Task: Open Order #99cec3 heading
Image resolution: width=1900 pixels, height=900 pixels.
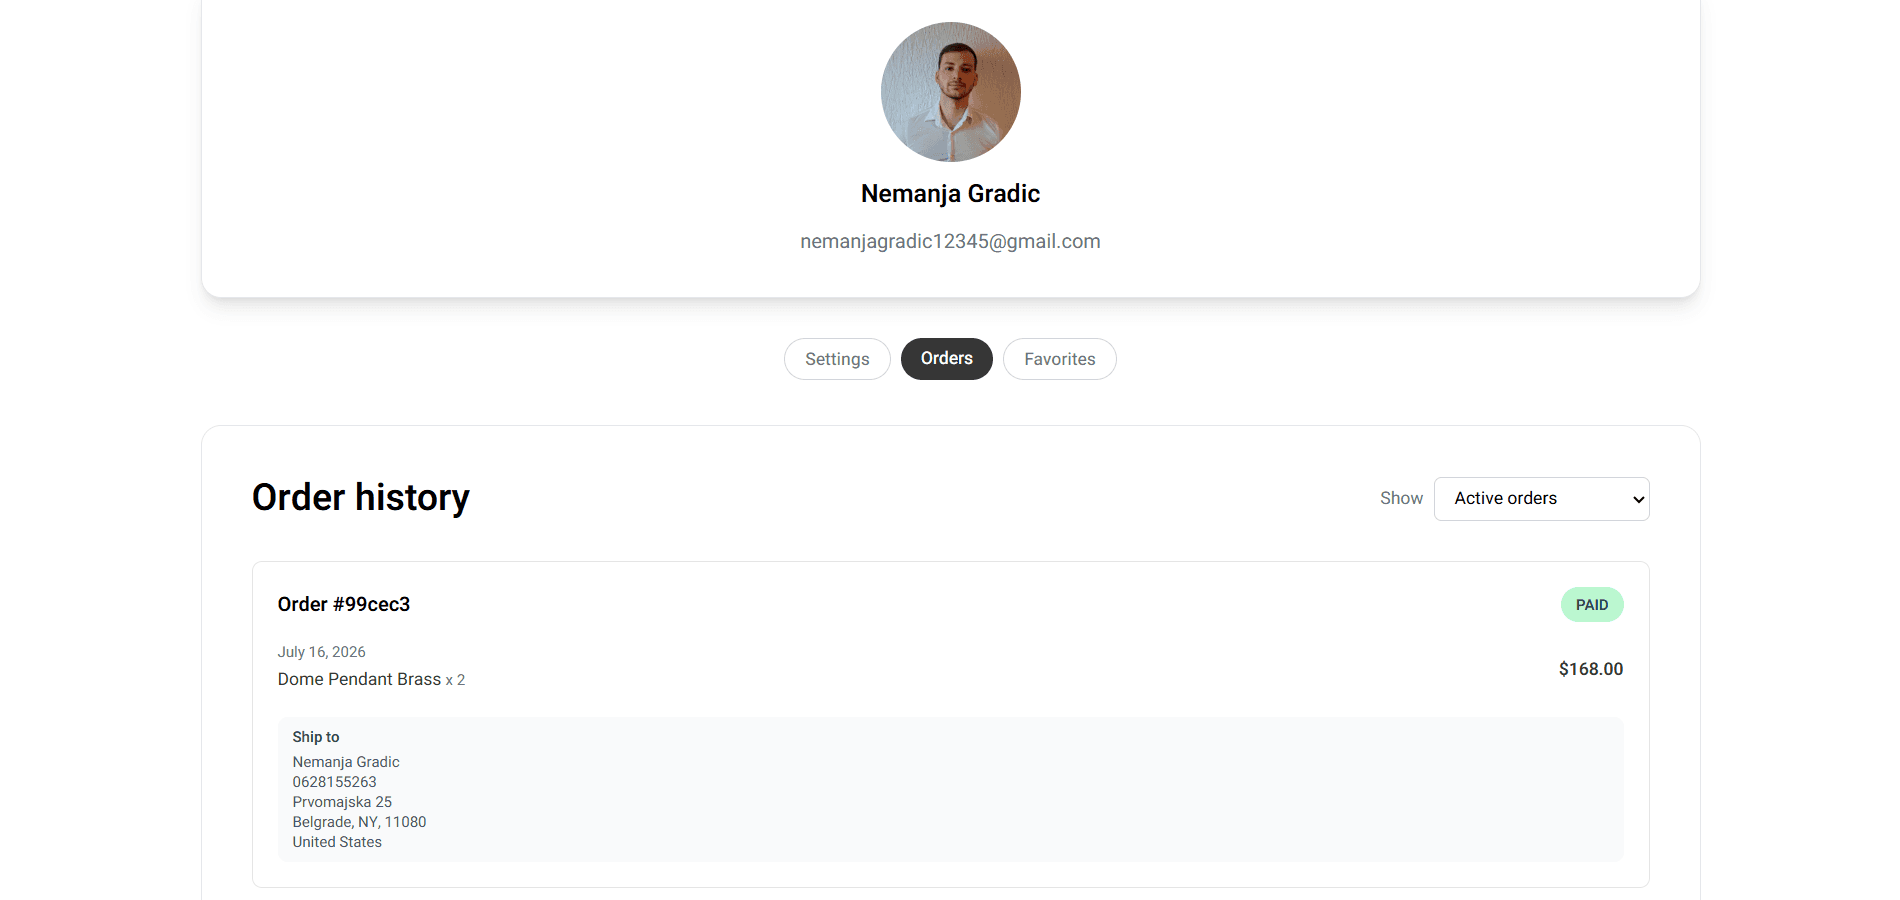Action: click(344, 604)
